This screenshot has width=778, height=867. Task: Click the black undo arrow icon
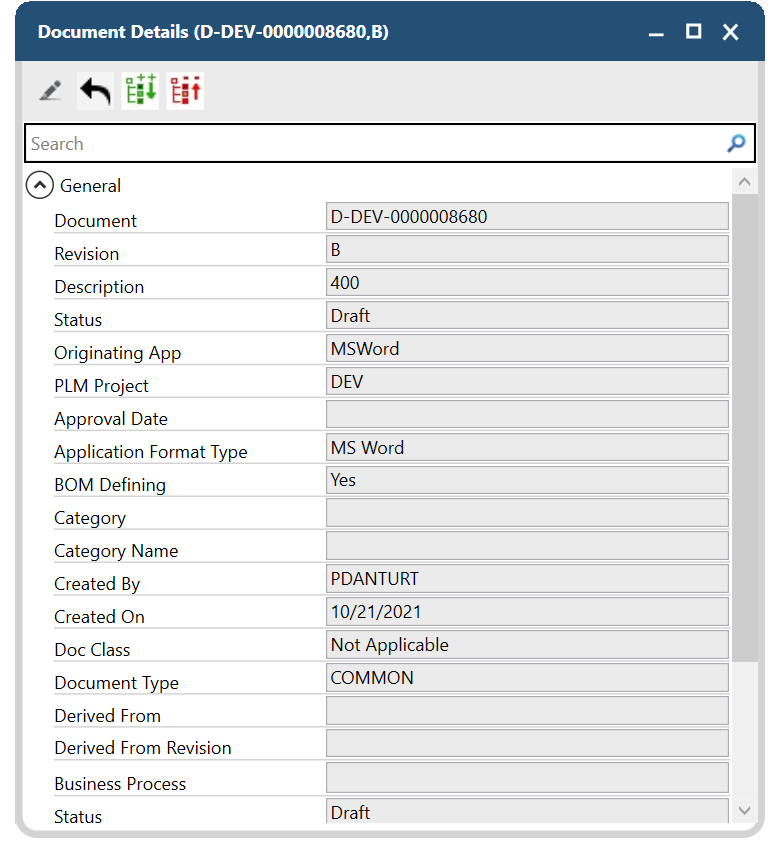(95, 91)
